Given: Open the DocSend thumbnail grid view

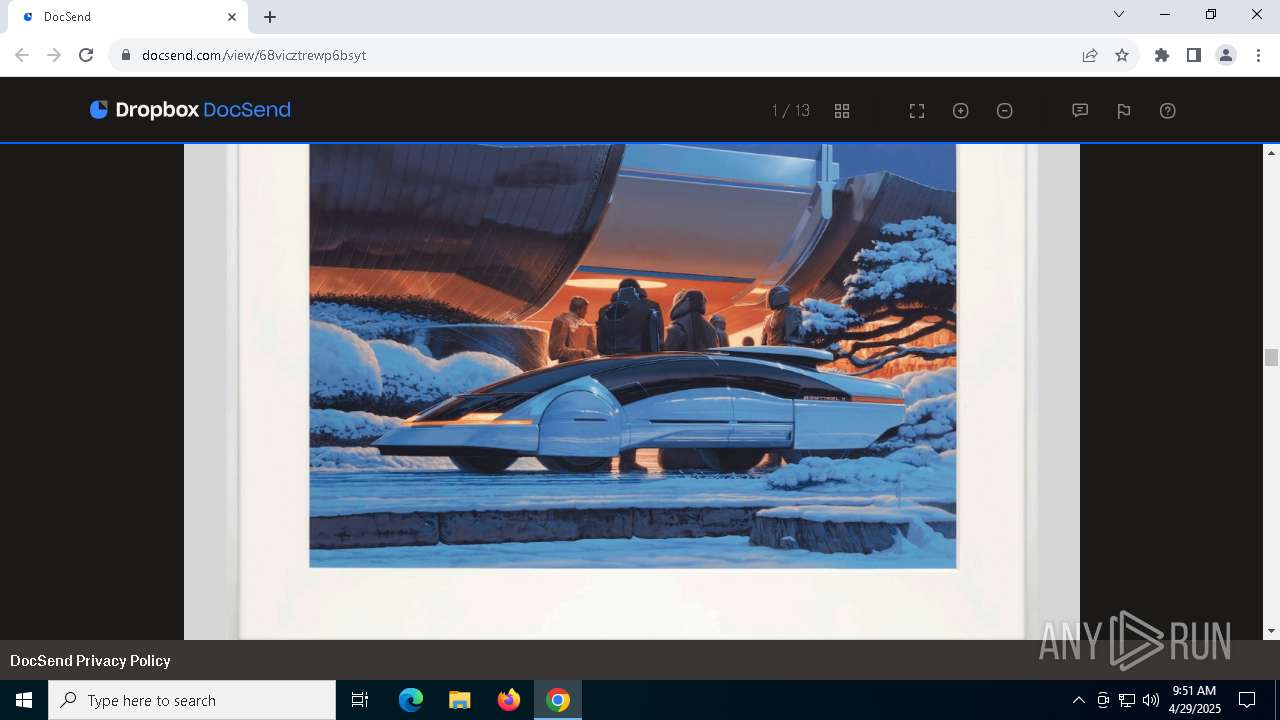Looking at the screenshot, I should click(842, 111).
